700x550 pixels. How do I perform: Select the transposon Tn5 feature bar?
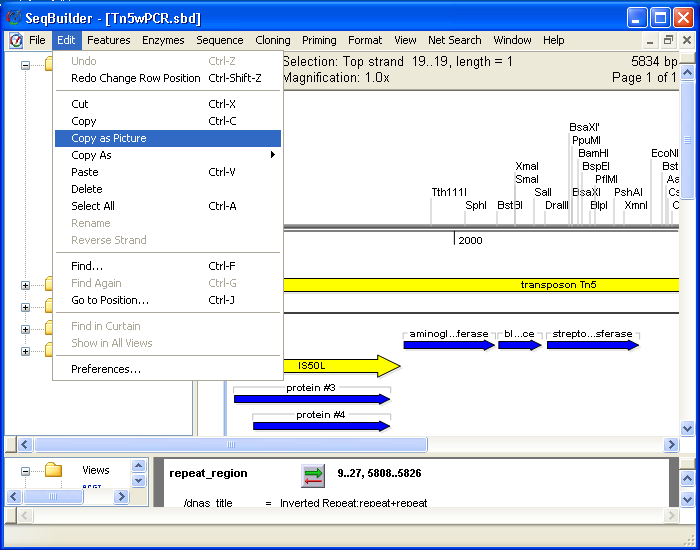[x=481, y=285]
